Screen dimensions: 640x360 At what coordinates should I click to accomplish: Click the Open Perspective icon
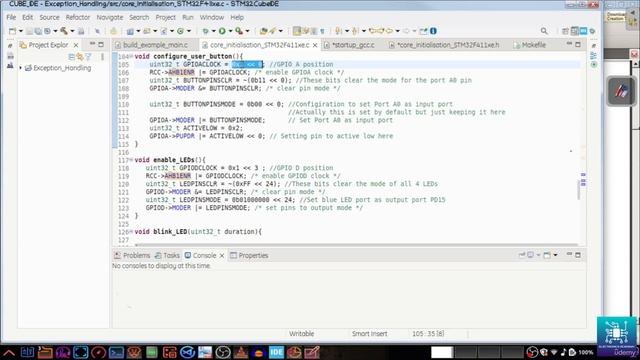point(565,31)
